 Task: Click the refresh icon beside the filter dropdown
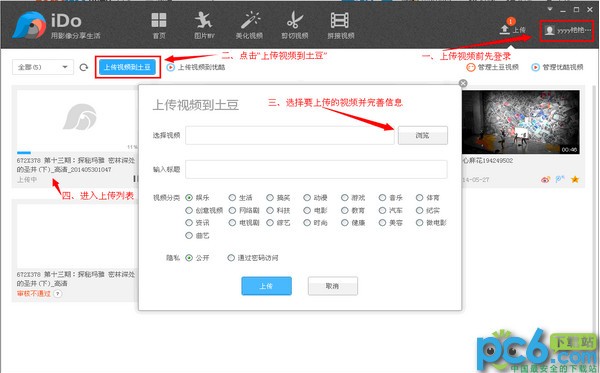point(83,67)
